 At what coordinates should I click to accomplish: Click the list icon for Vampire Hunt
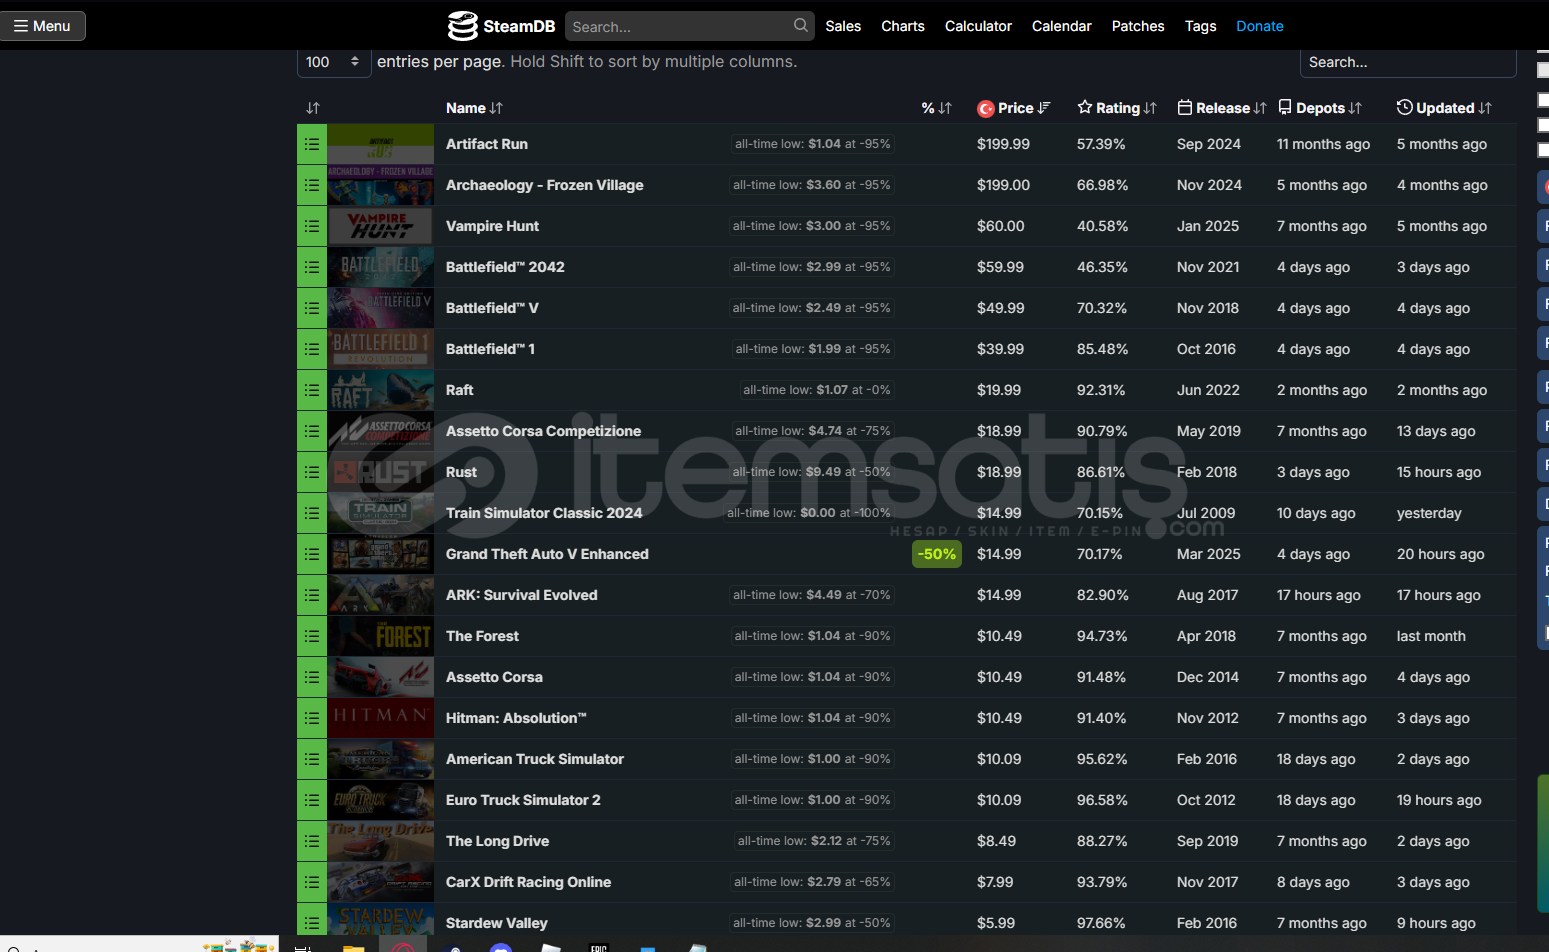click(312, 226)
